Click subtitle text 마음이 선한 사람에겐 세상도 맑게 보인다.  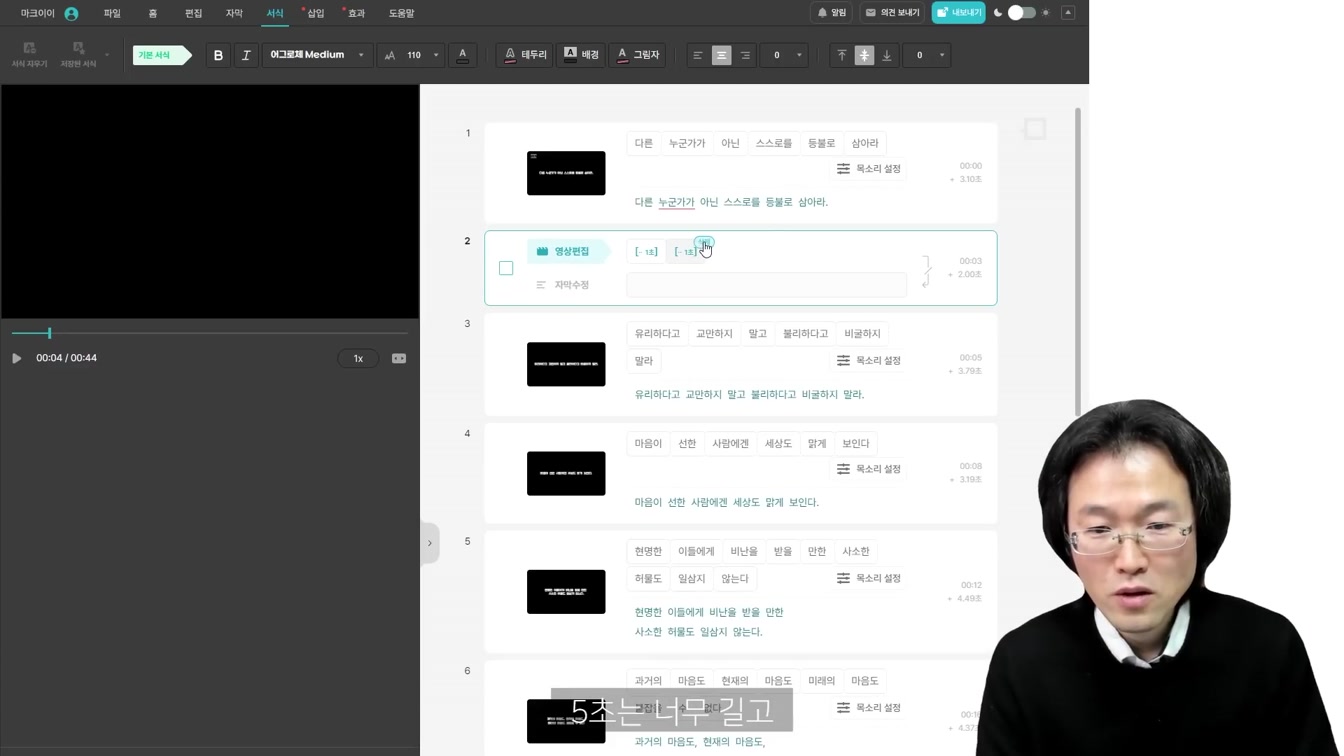(x=726, y=502)
